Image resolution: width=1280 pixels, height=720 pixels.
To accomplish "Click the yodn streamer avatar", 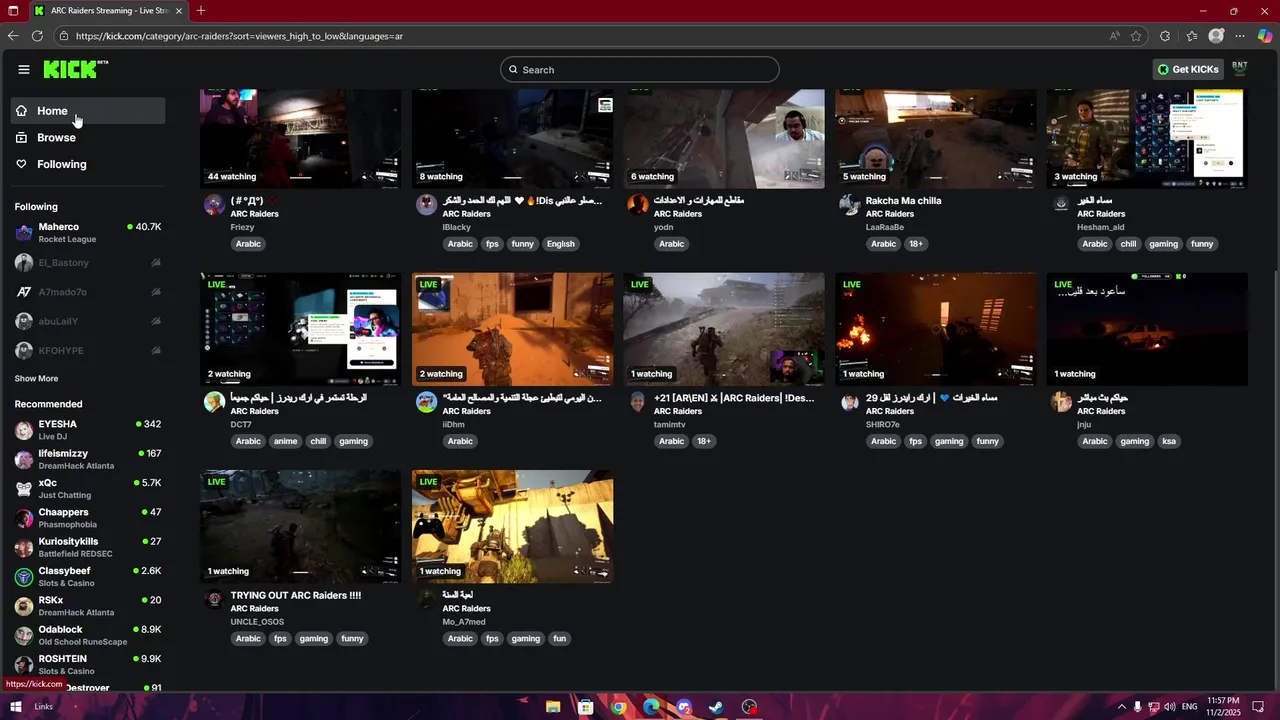I will [638, 205].
